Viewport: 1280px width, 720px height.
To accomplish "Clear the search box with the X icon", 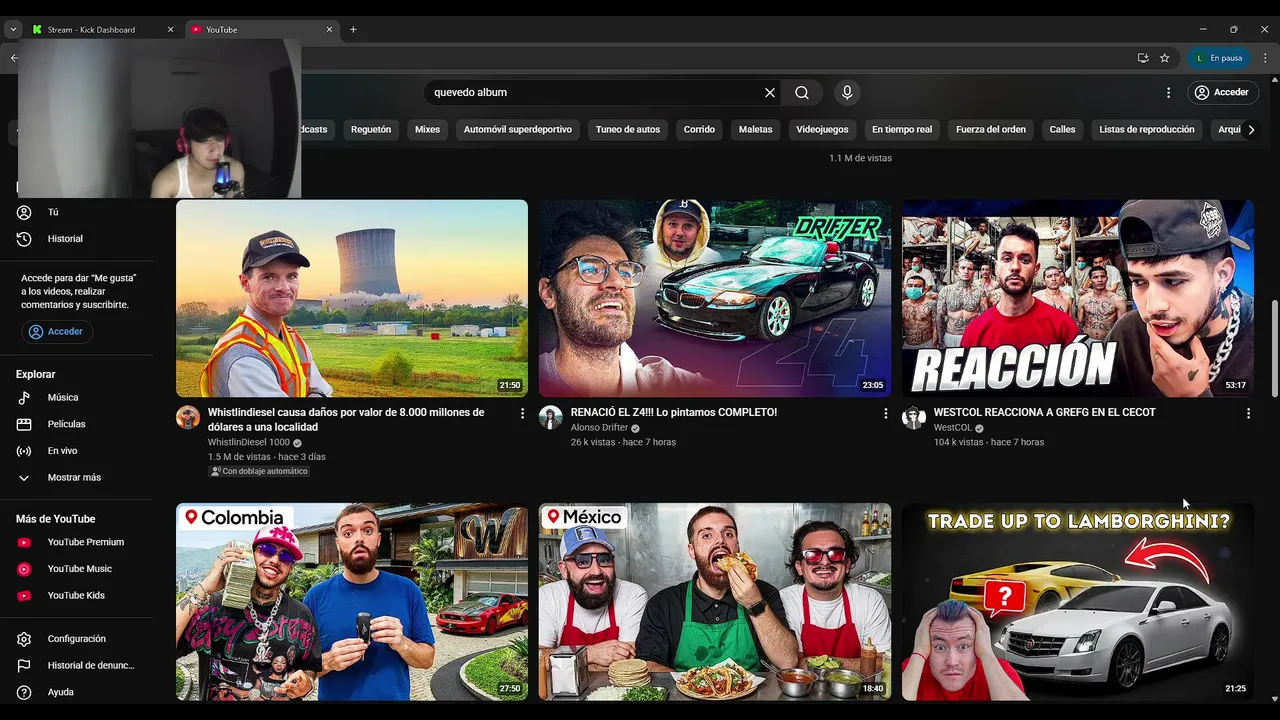I will click(770, 92).
